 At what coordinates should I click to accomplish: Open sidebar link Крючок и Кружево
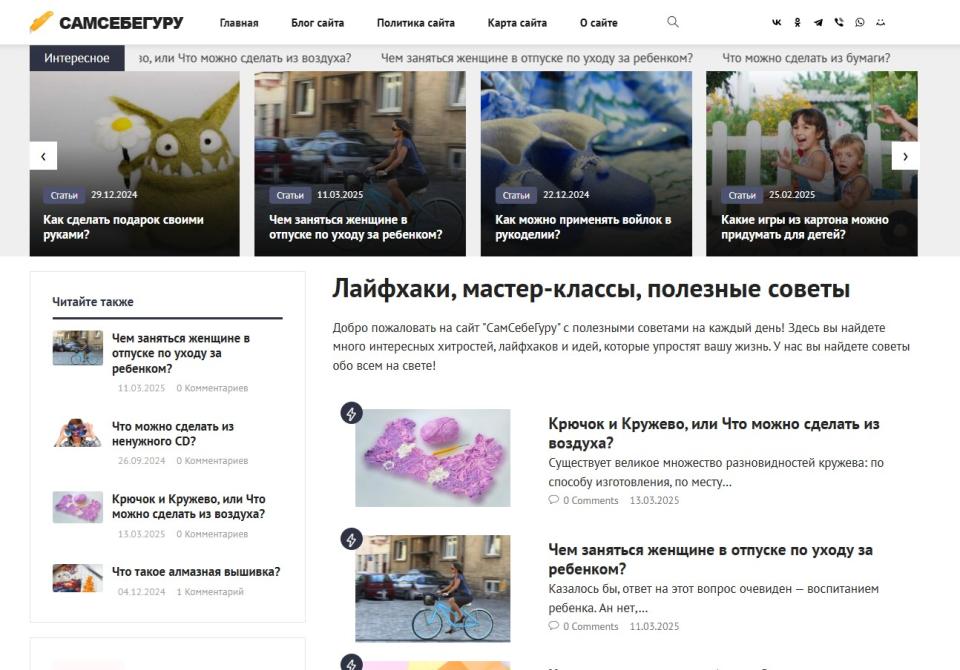[x=189, y=506]
